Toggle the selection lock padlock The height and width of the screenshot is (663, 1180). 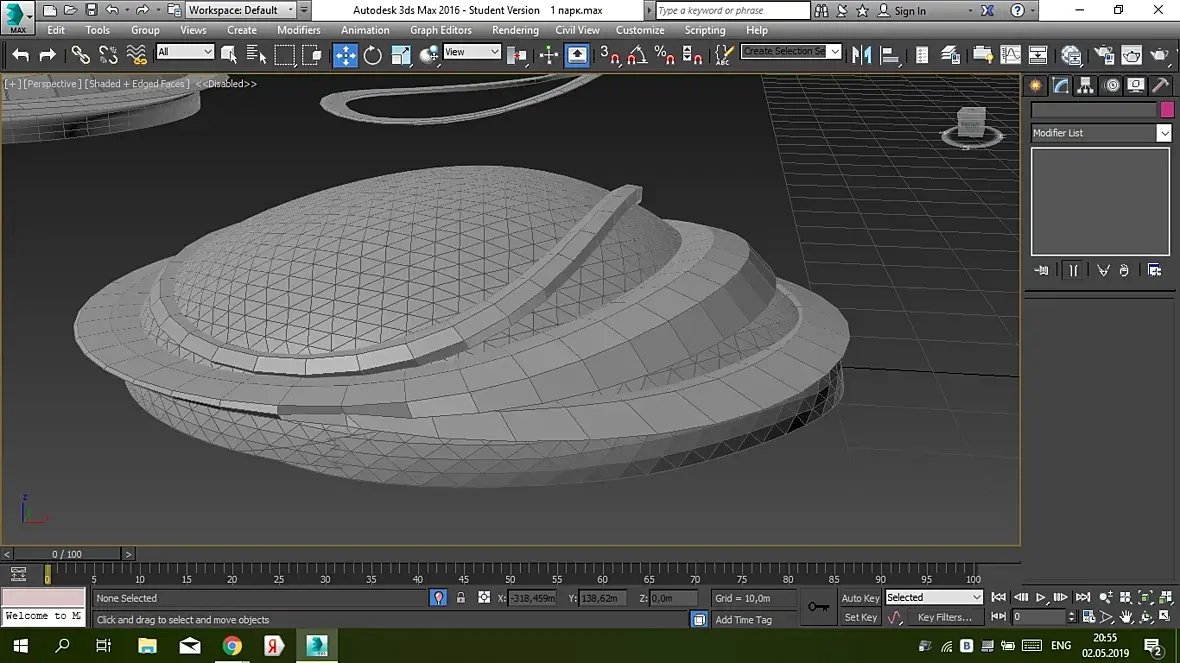click(x=461, y=598)
